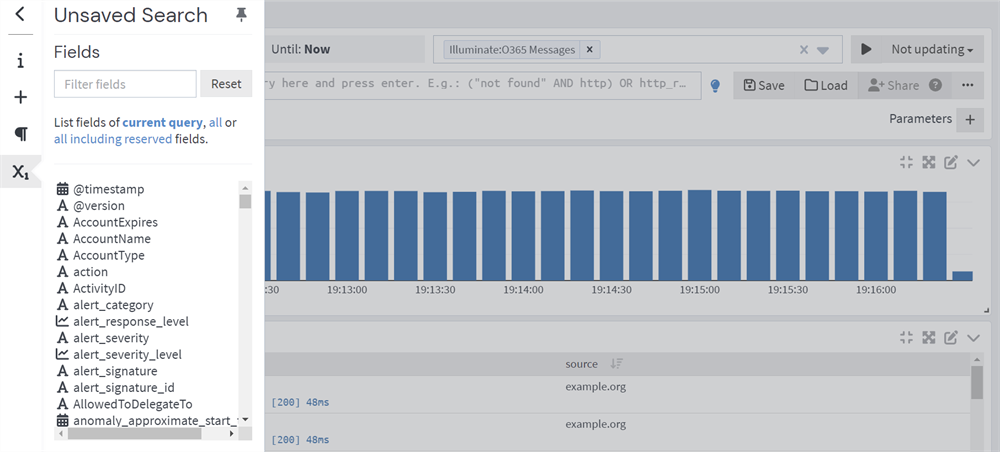
Task: Open the search description info section
Action: point(20,60)
